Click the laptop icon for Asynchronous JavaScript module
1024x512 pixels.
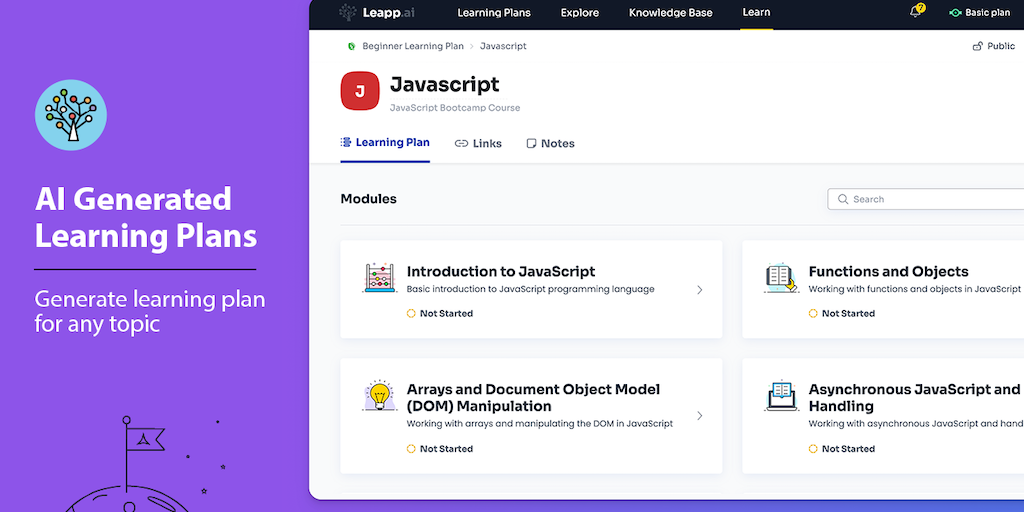780,396
